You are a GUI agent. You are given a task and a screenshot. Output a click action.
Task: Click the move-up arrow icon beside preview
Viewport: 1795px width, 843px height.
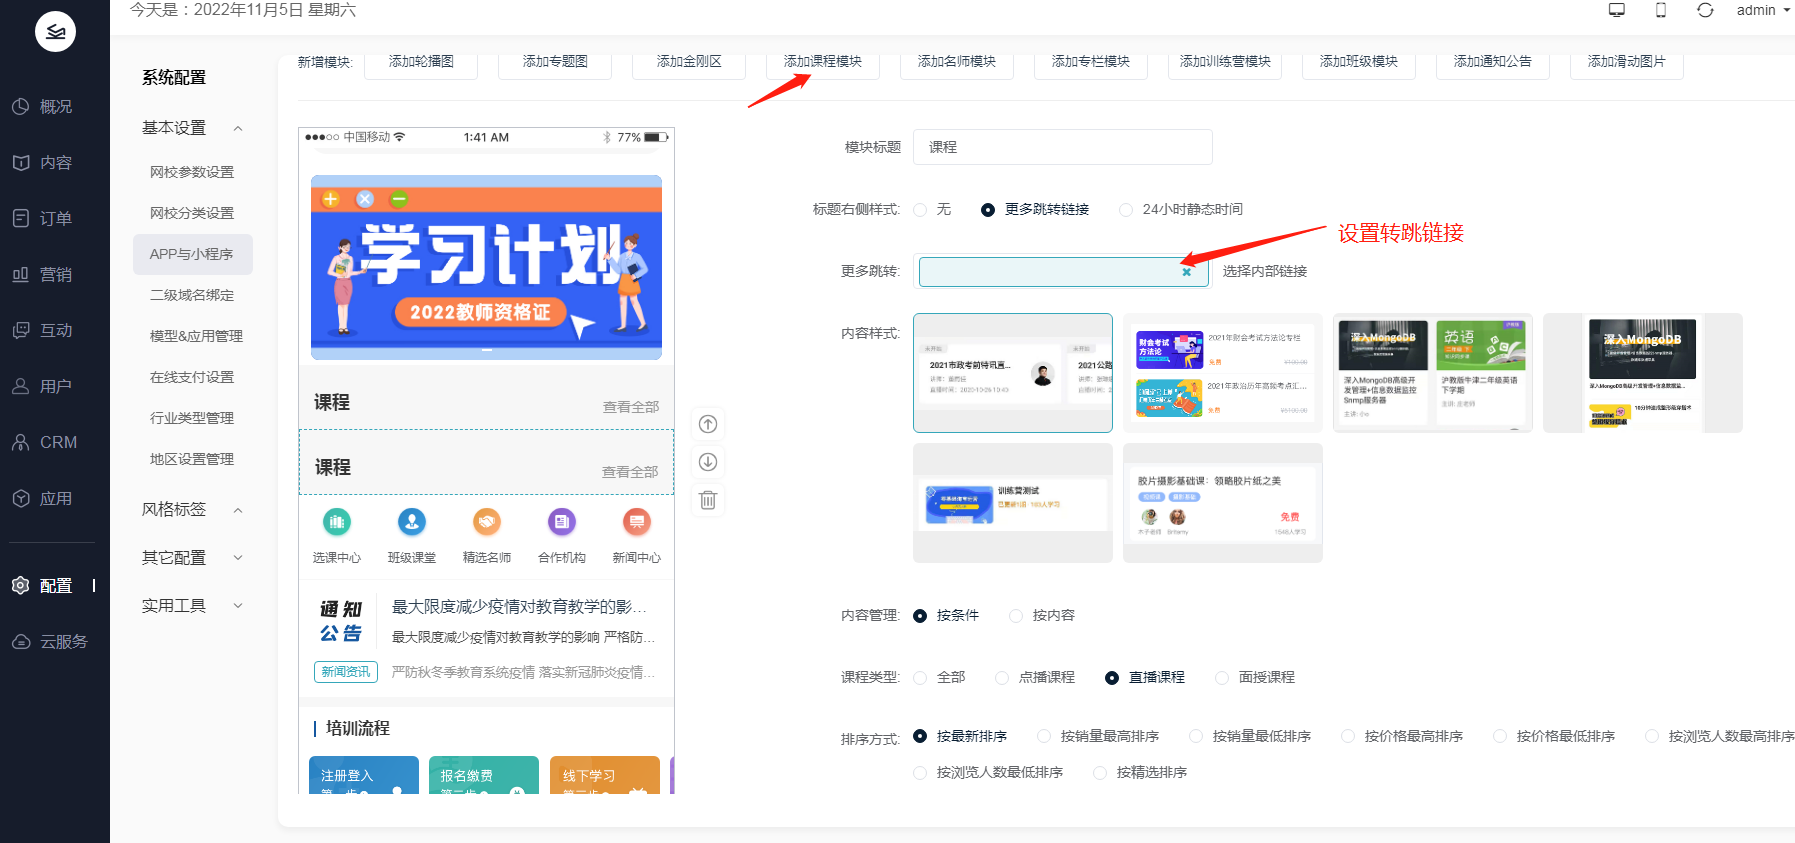click(x=708, y=424)
